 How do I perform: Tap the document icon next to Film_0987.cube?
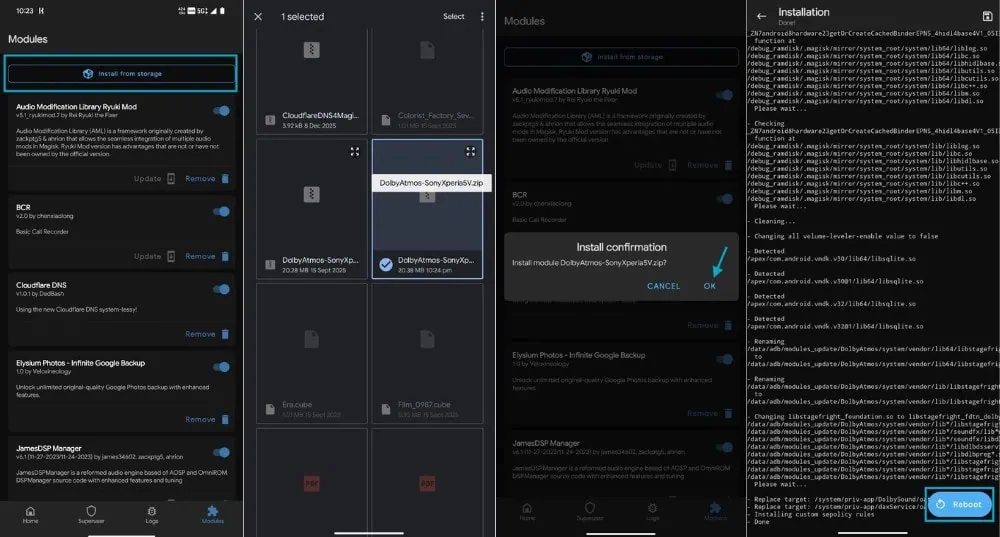point(386,409)
